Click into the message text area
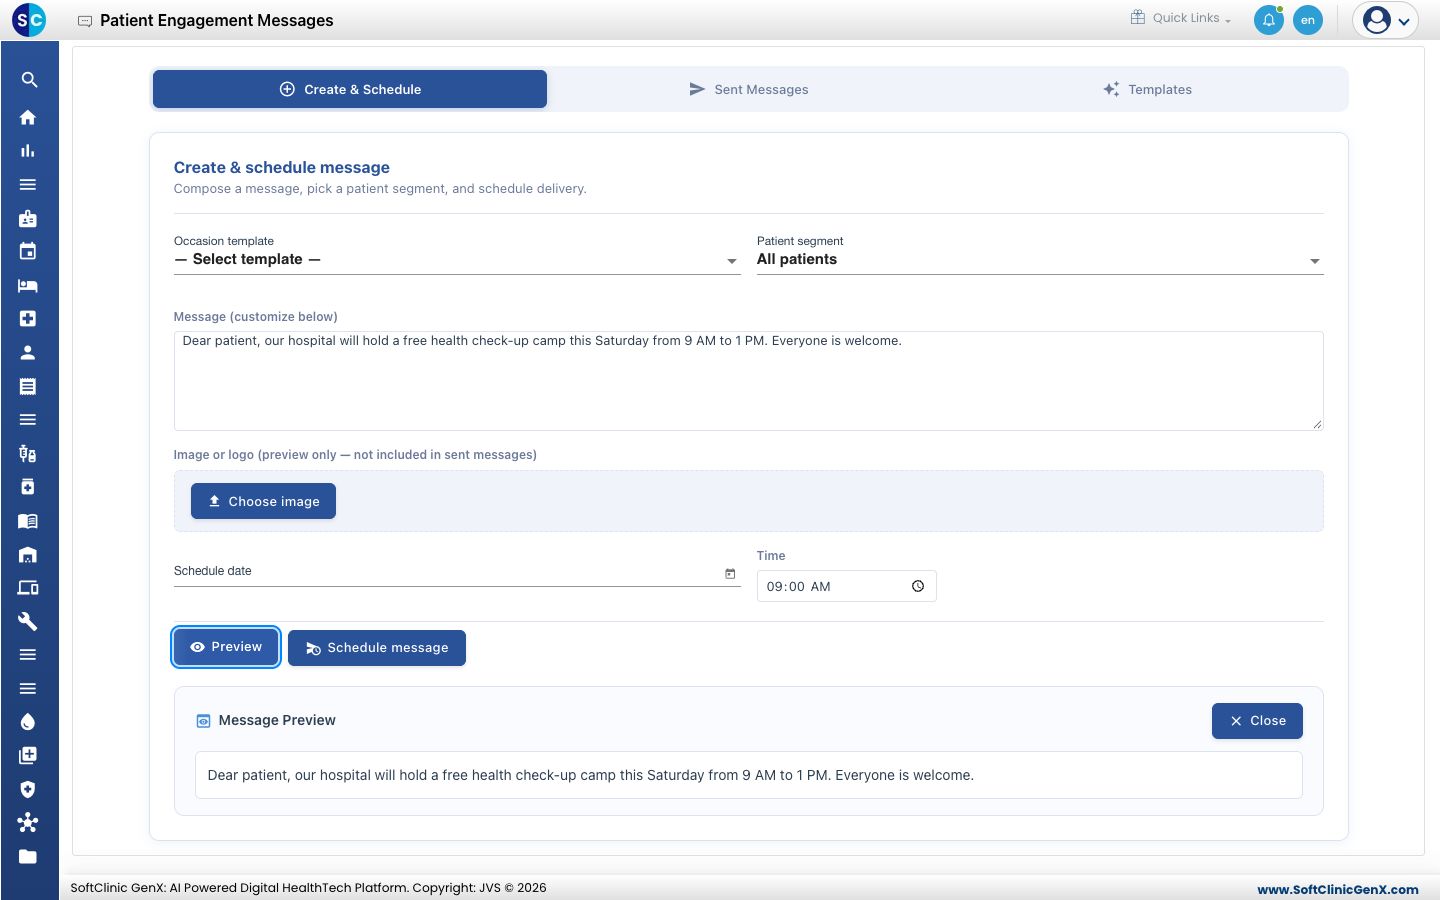The height and width of the screenshot is (900, 1440). tap(749, 381)
